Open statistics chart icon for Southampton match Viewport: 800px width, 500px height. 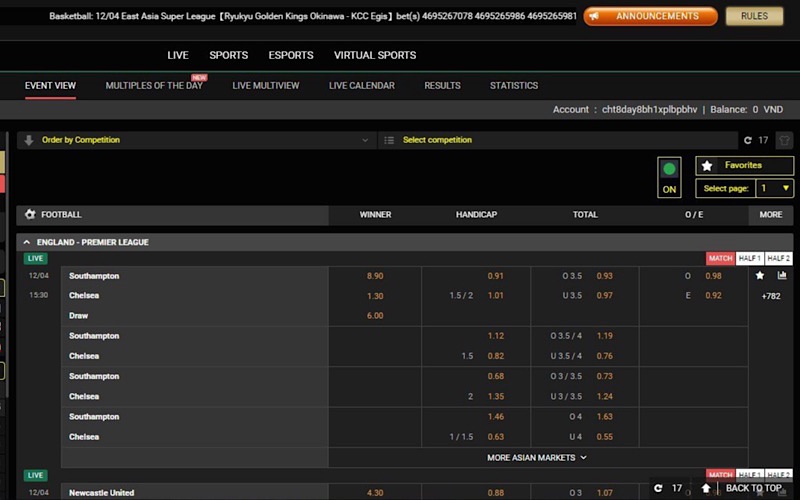tap(782, 276)
